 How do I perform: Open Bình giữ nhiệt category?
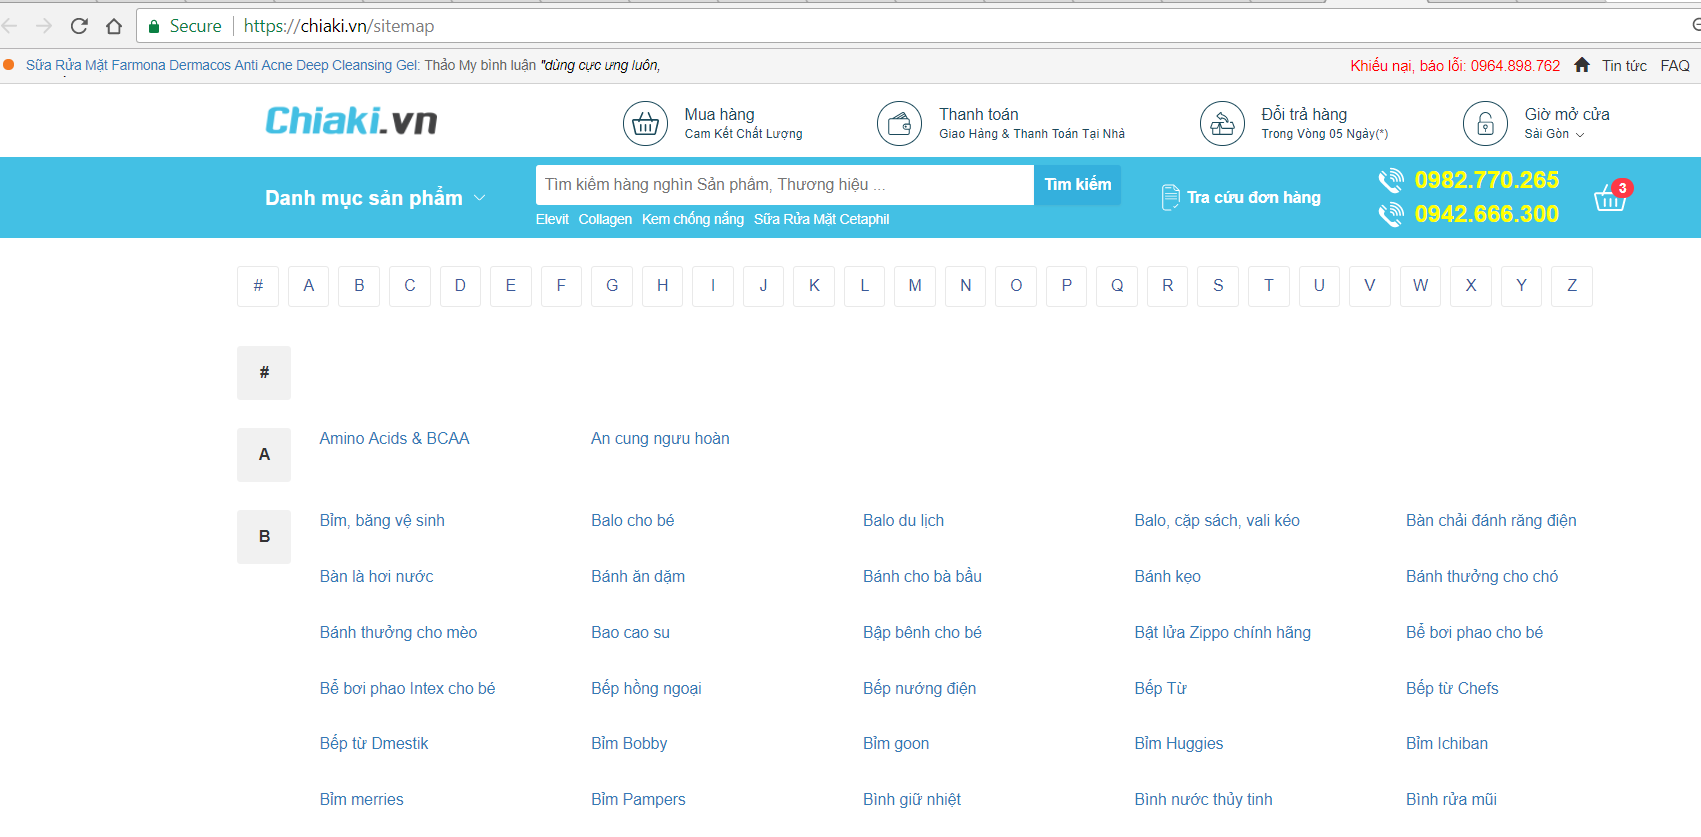911,800
